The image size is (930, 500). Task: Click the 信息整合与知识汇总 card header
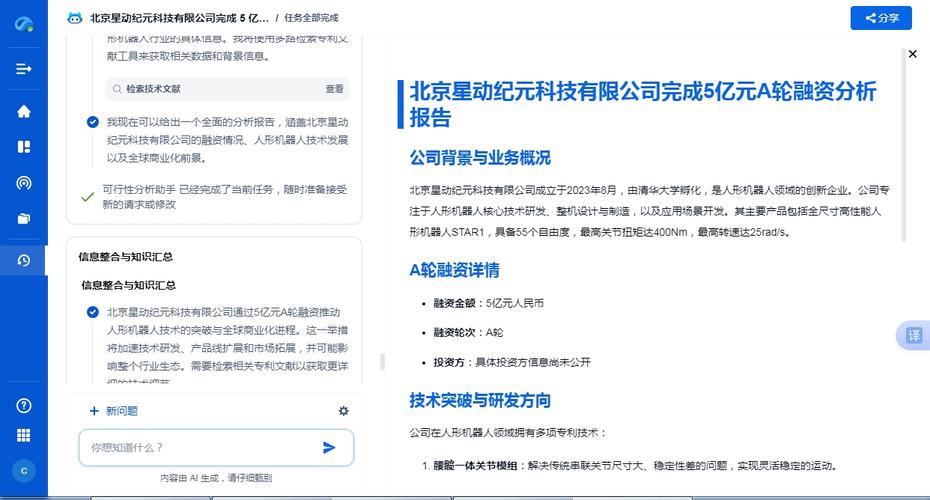tap(126, 257)
